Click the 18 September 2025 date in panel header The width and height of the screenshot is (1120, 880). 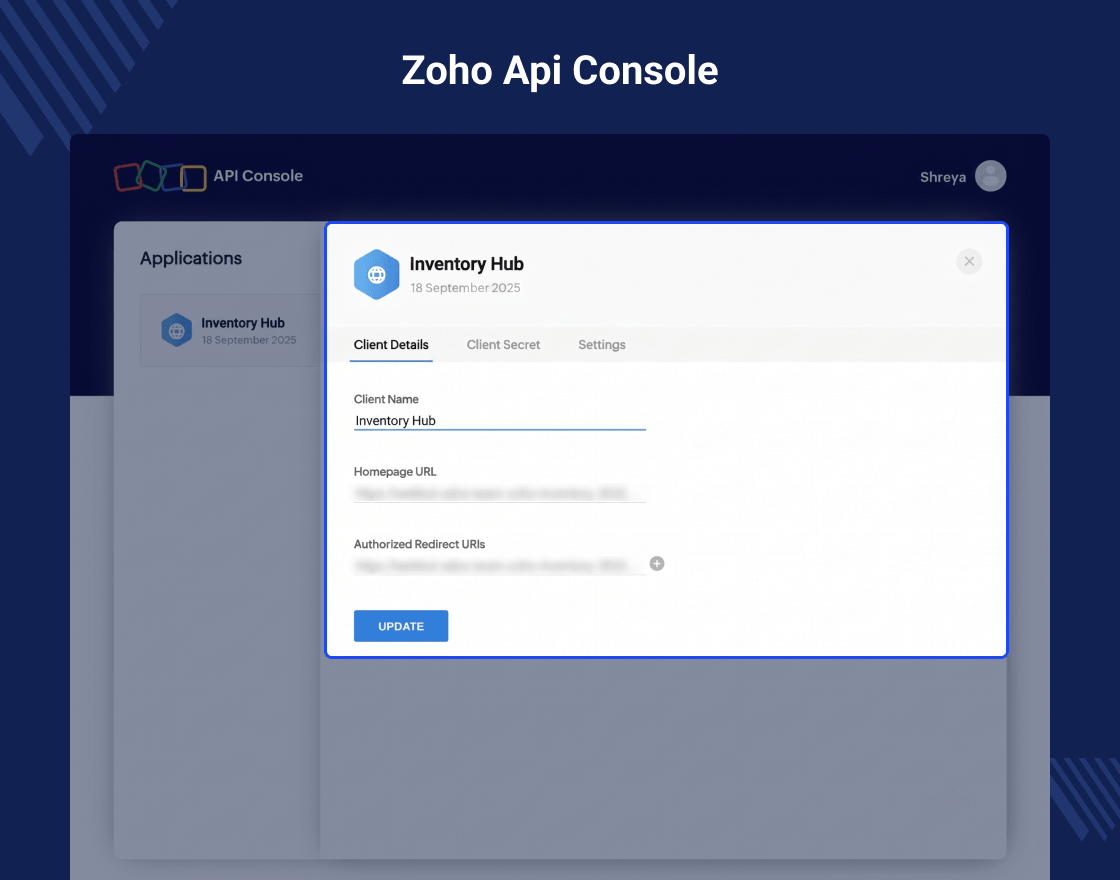(x=465, y=288)
